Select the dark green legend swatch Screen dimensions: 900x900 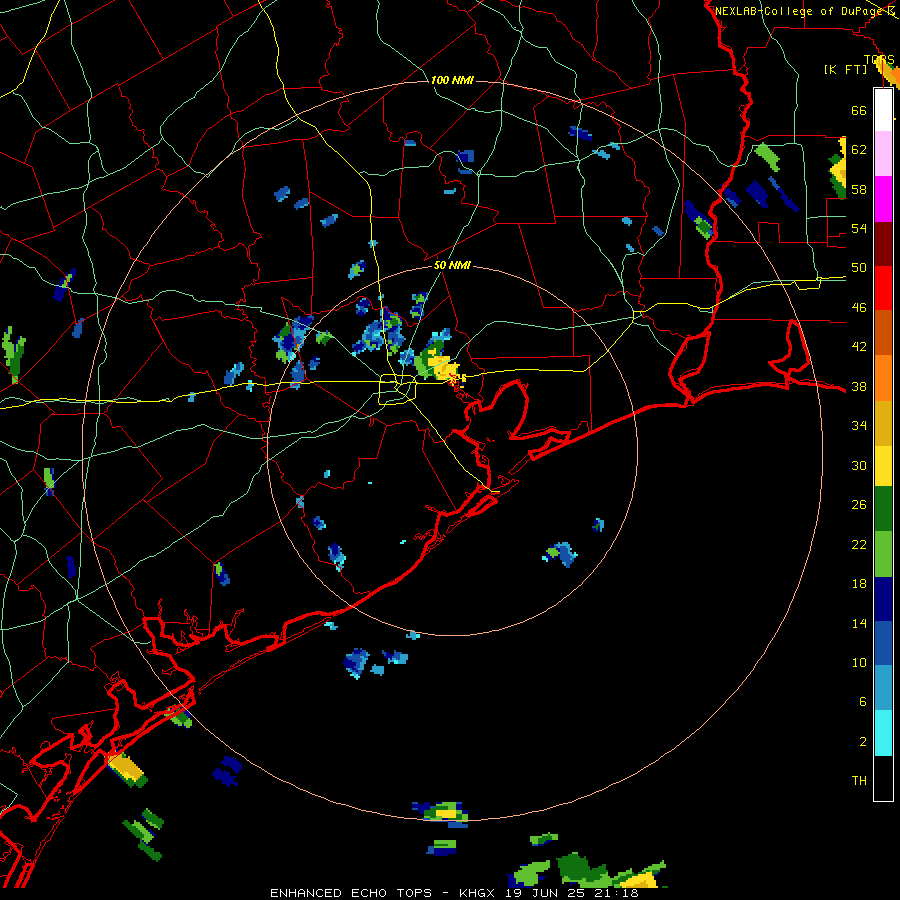[883, 509]
